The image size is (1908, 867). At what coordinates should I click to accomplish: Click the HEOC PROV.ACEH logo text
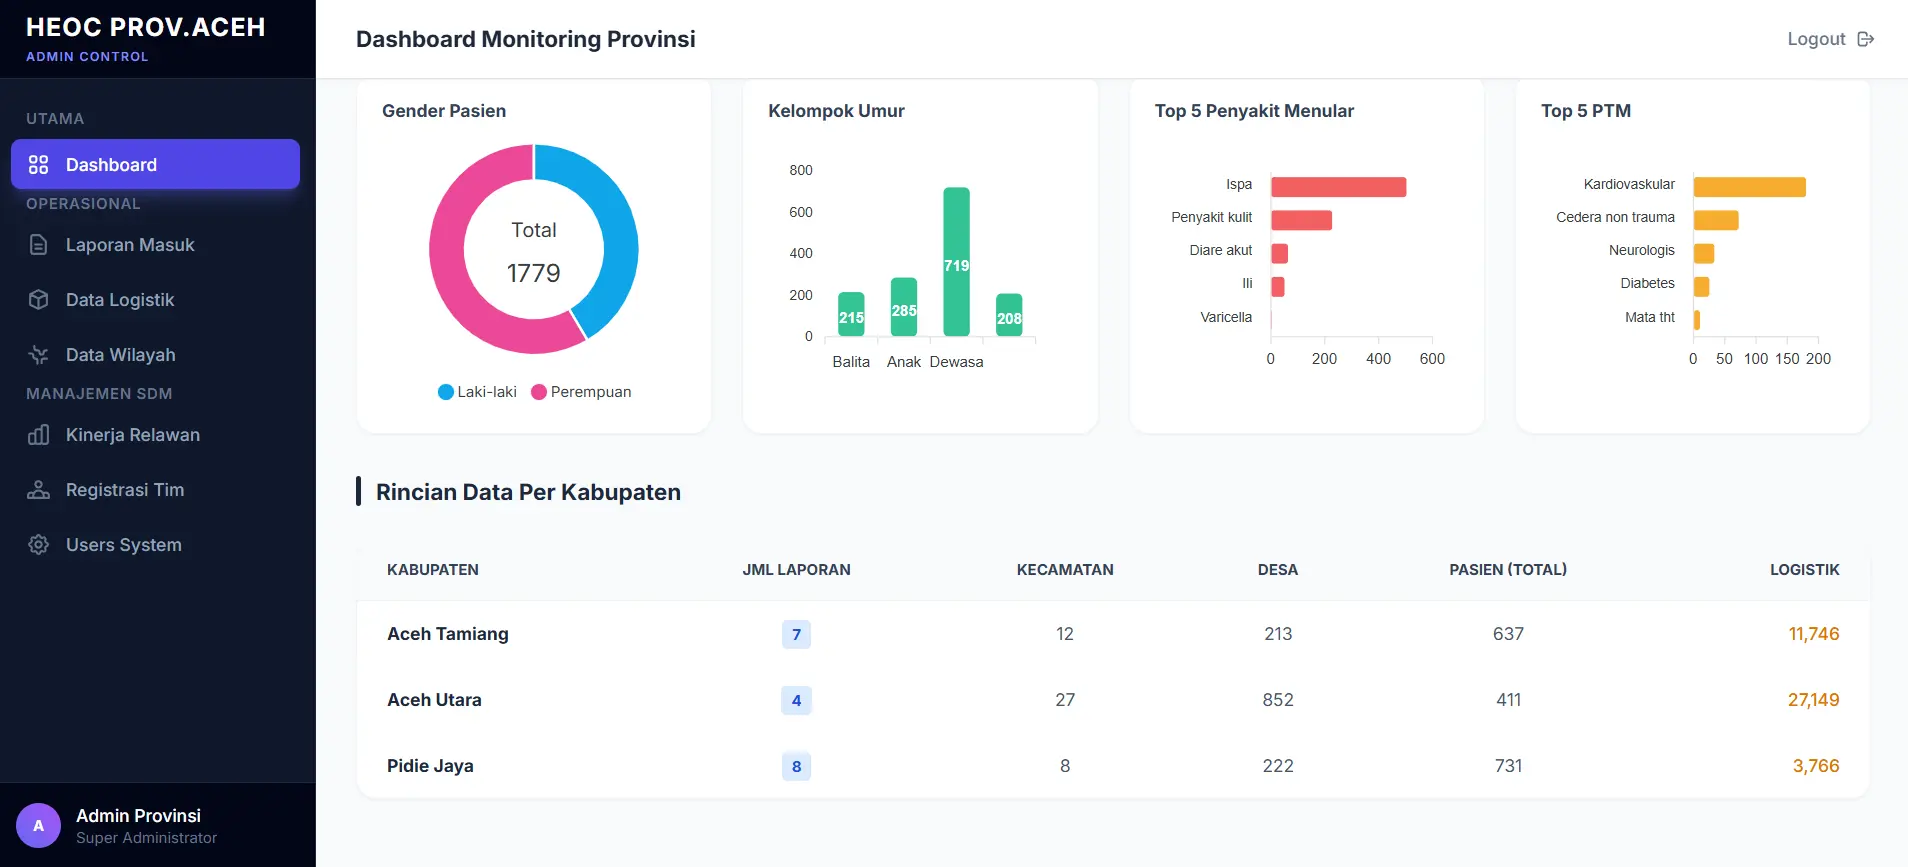click(146, 27)
